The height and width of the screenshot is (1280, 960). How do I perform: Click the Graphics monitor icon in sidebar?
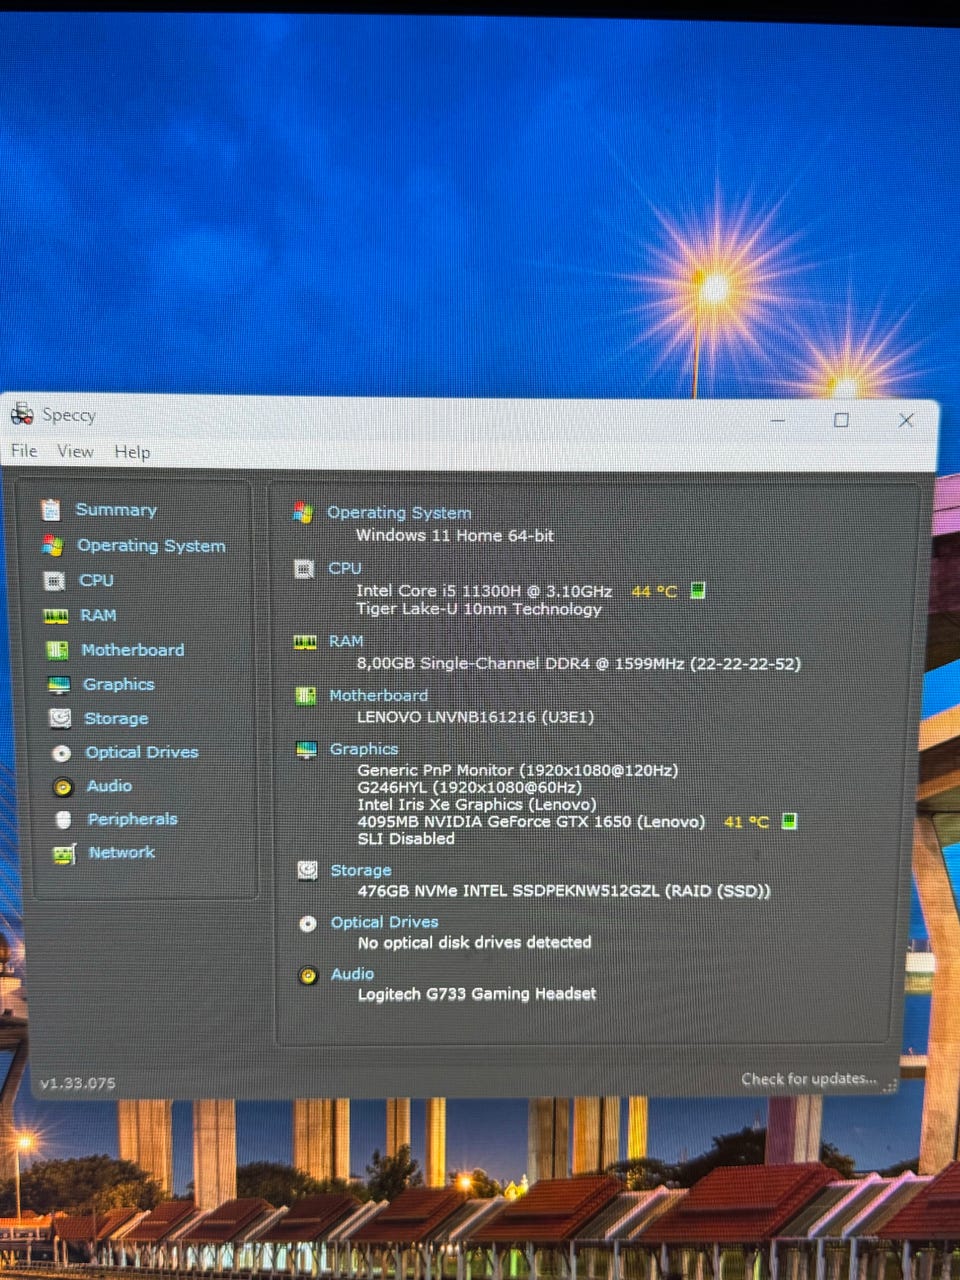pos(59,685)
